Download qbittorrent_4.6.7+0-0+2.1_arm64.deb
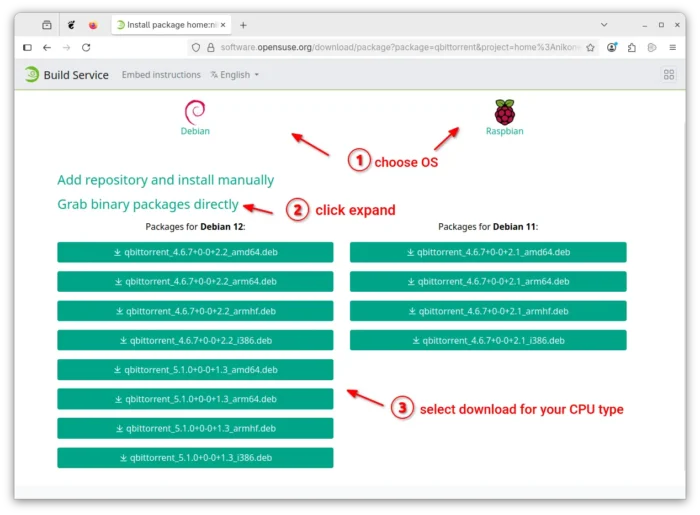Screen dimensions: 700x515 click(x=488, y=282)
